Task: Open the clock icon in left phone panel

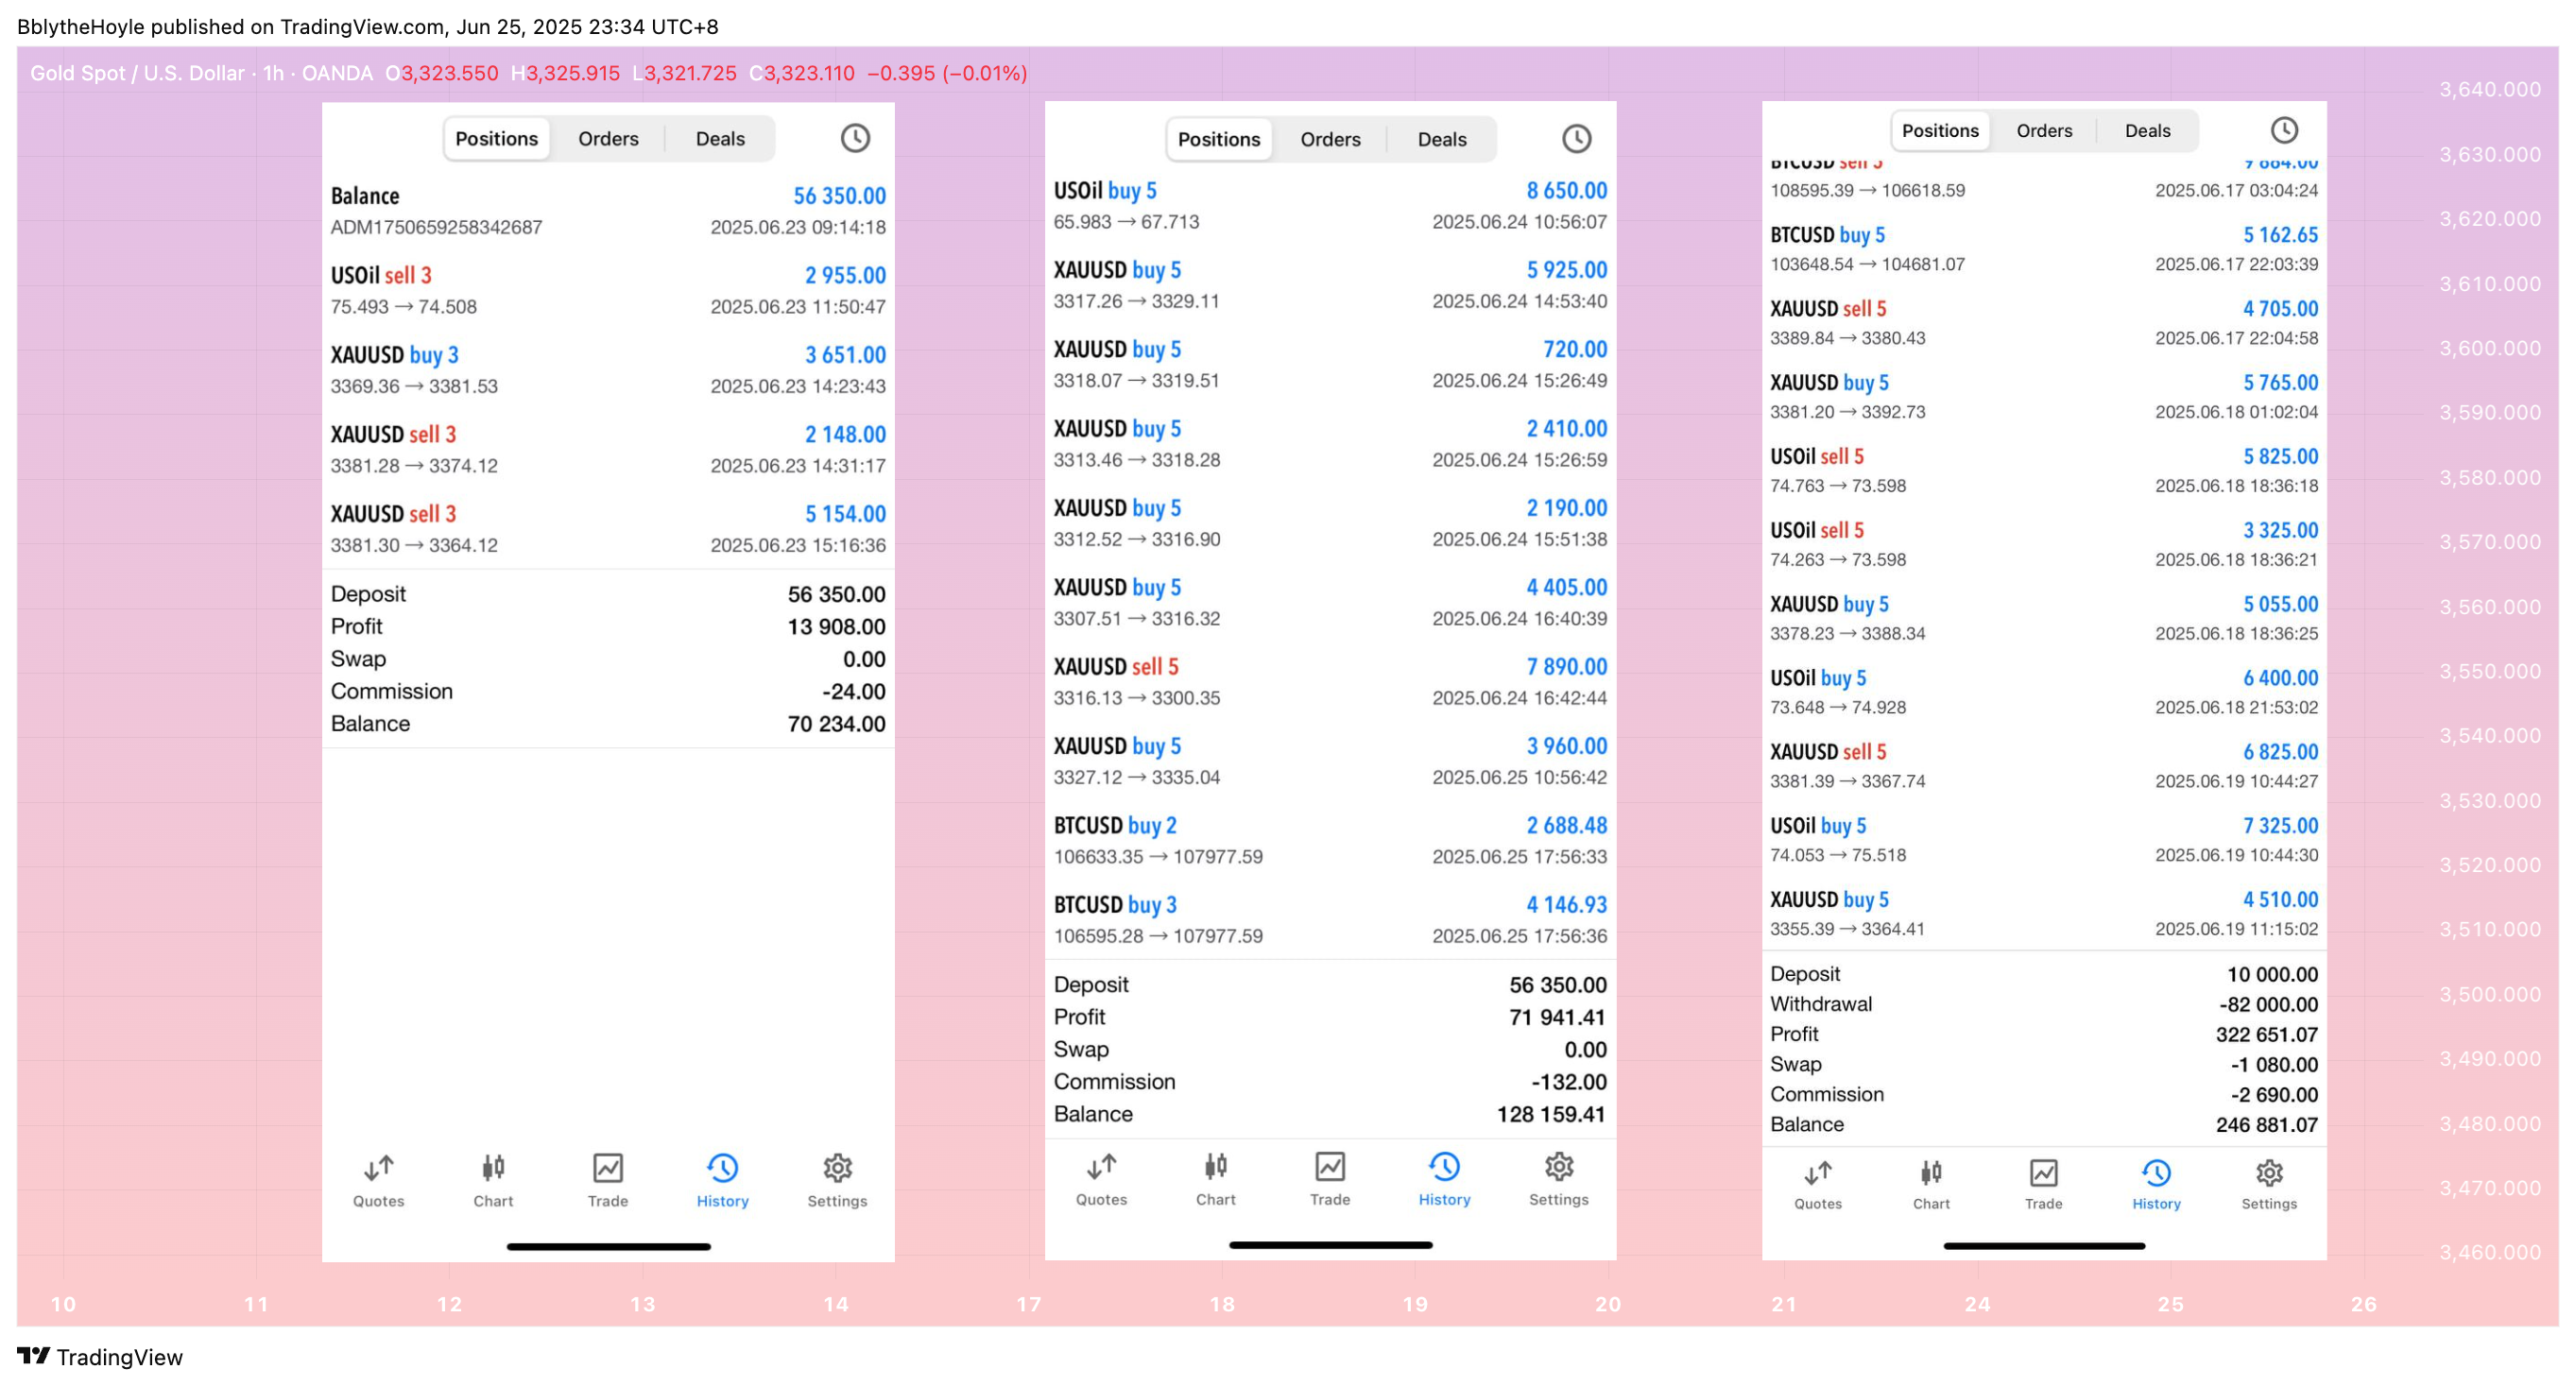Action: point(855,138)
